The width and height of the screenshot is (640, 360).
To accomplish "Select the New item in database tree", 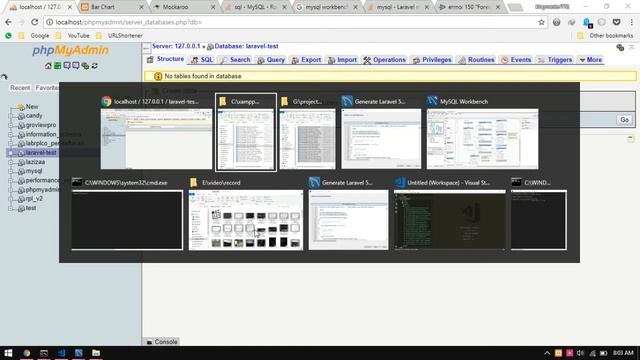I will pos(31,107).
